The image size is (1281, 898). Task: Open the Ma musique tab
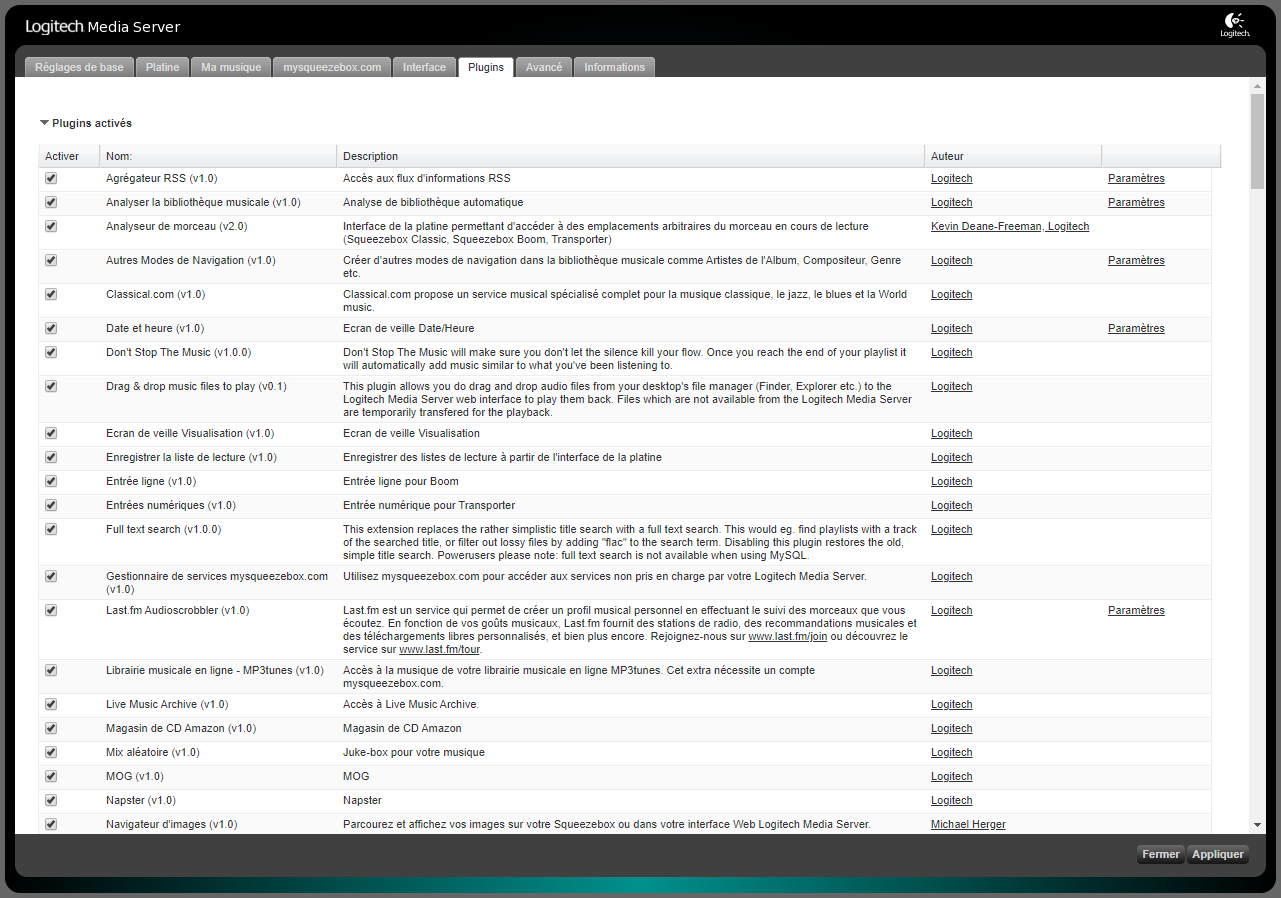[x=231, y=67]
